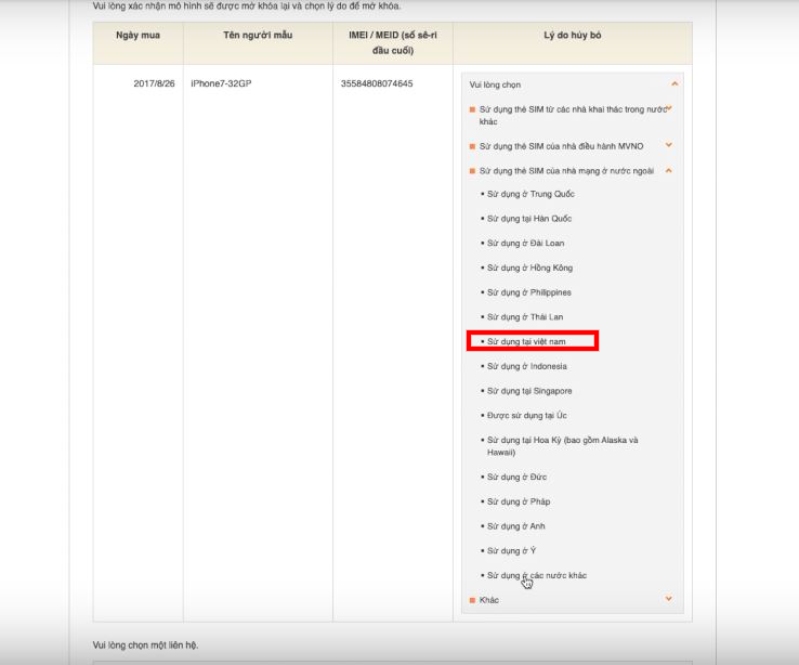Select highlighted 'Sử dụng tại việt nam' option
This screenshot has height=665, width=799.
tap(531, 341)
